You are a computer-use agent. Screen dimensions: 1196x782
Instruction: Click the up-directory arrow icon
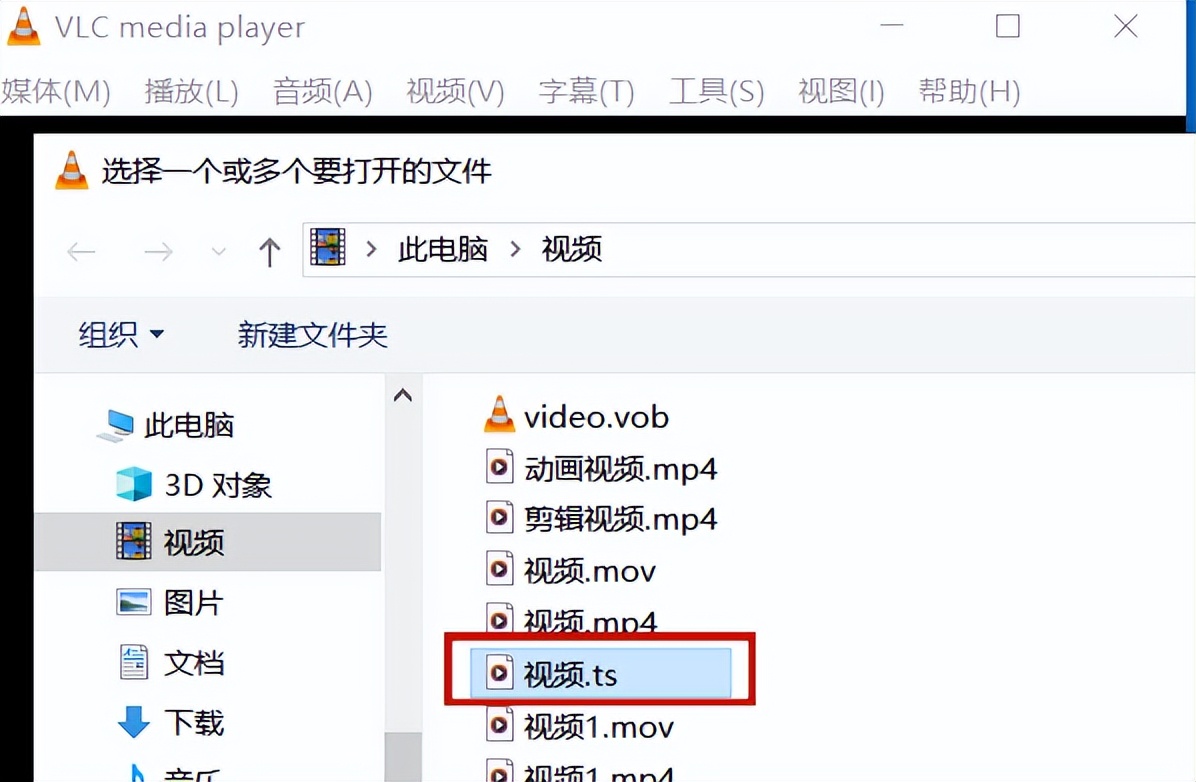click(x=269, y=251)
